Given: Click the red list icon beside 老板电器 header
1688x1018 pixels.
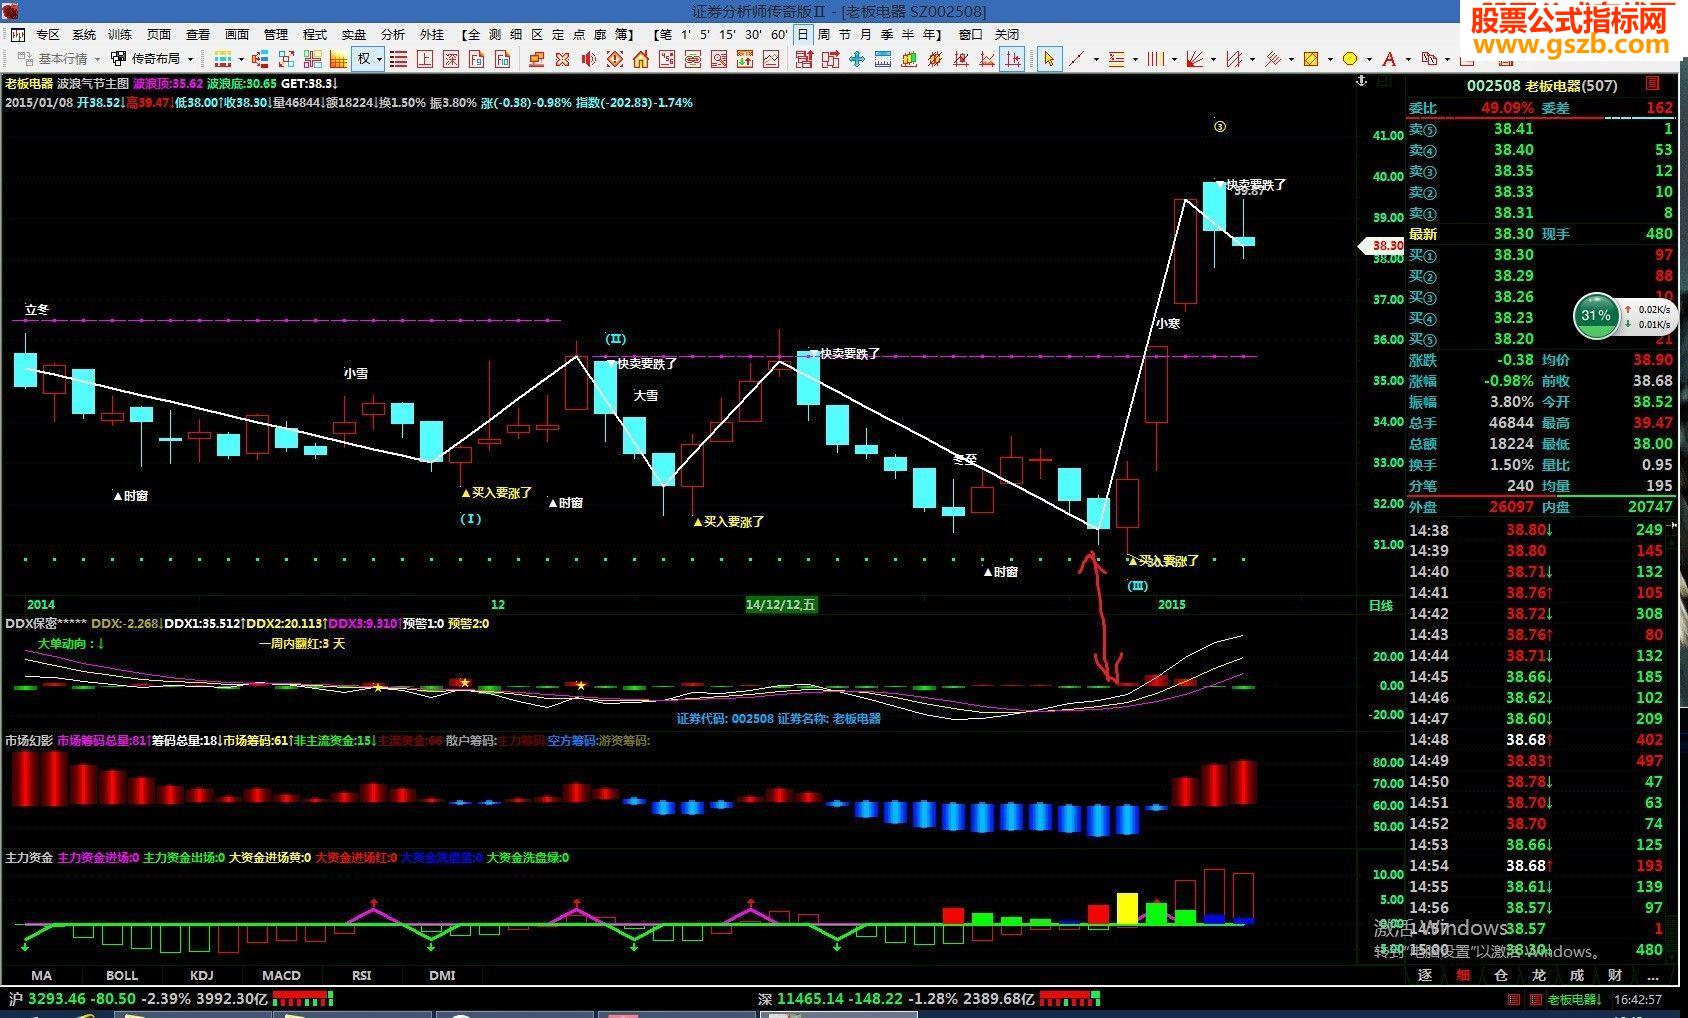Looking at the screenshot, I should [1652, 84].
